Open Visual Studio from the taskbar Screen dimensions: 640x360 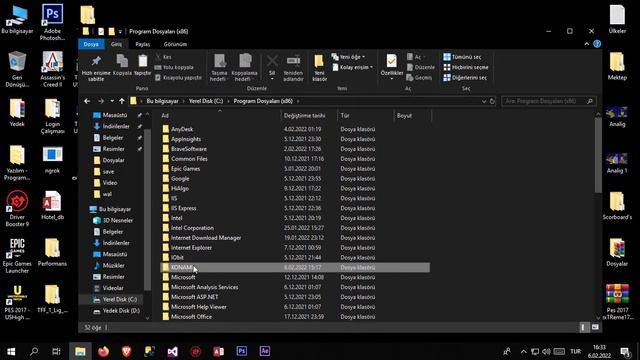point(173,351)
